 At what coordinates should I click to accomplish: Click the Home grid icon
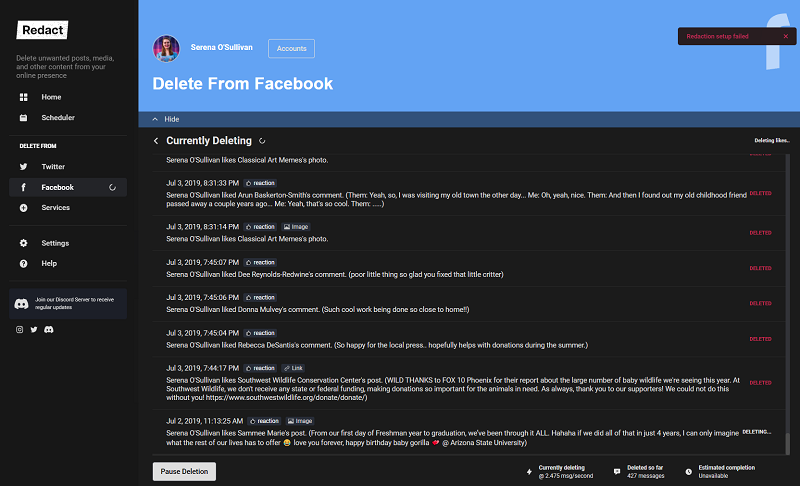(23, 97)
